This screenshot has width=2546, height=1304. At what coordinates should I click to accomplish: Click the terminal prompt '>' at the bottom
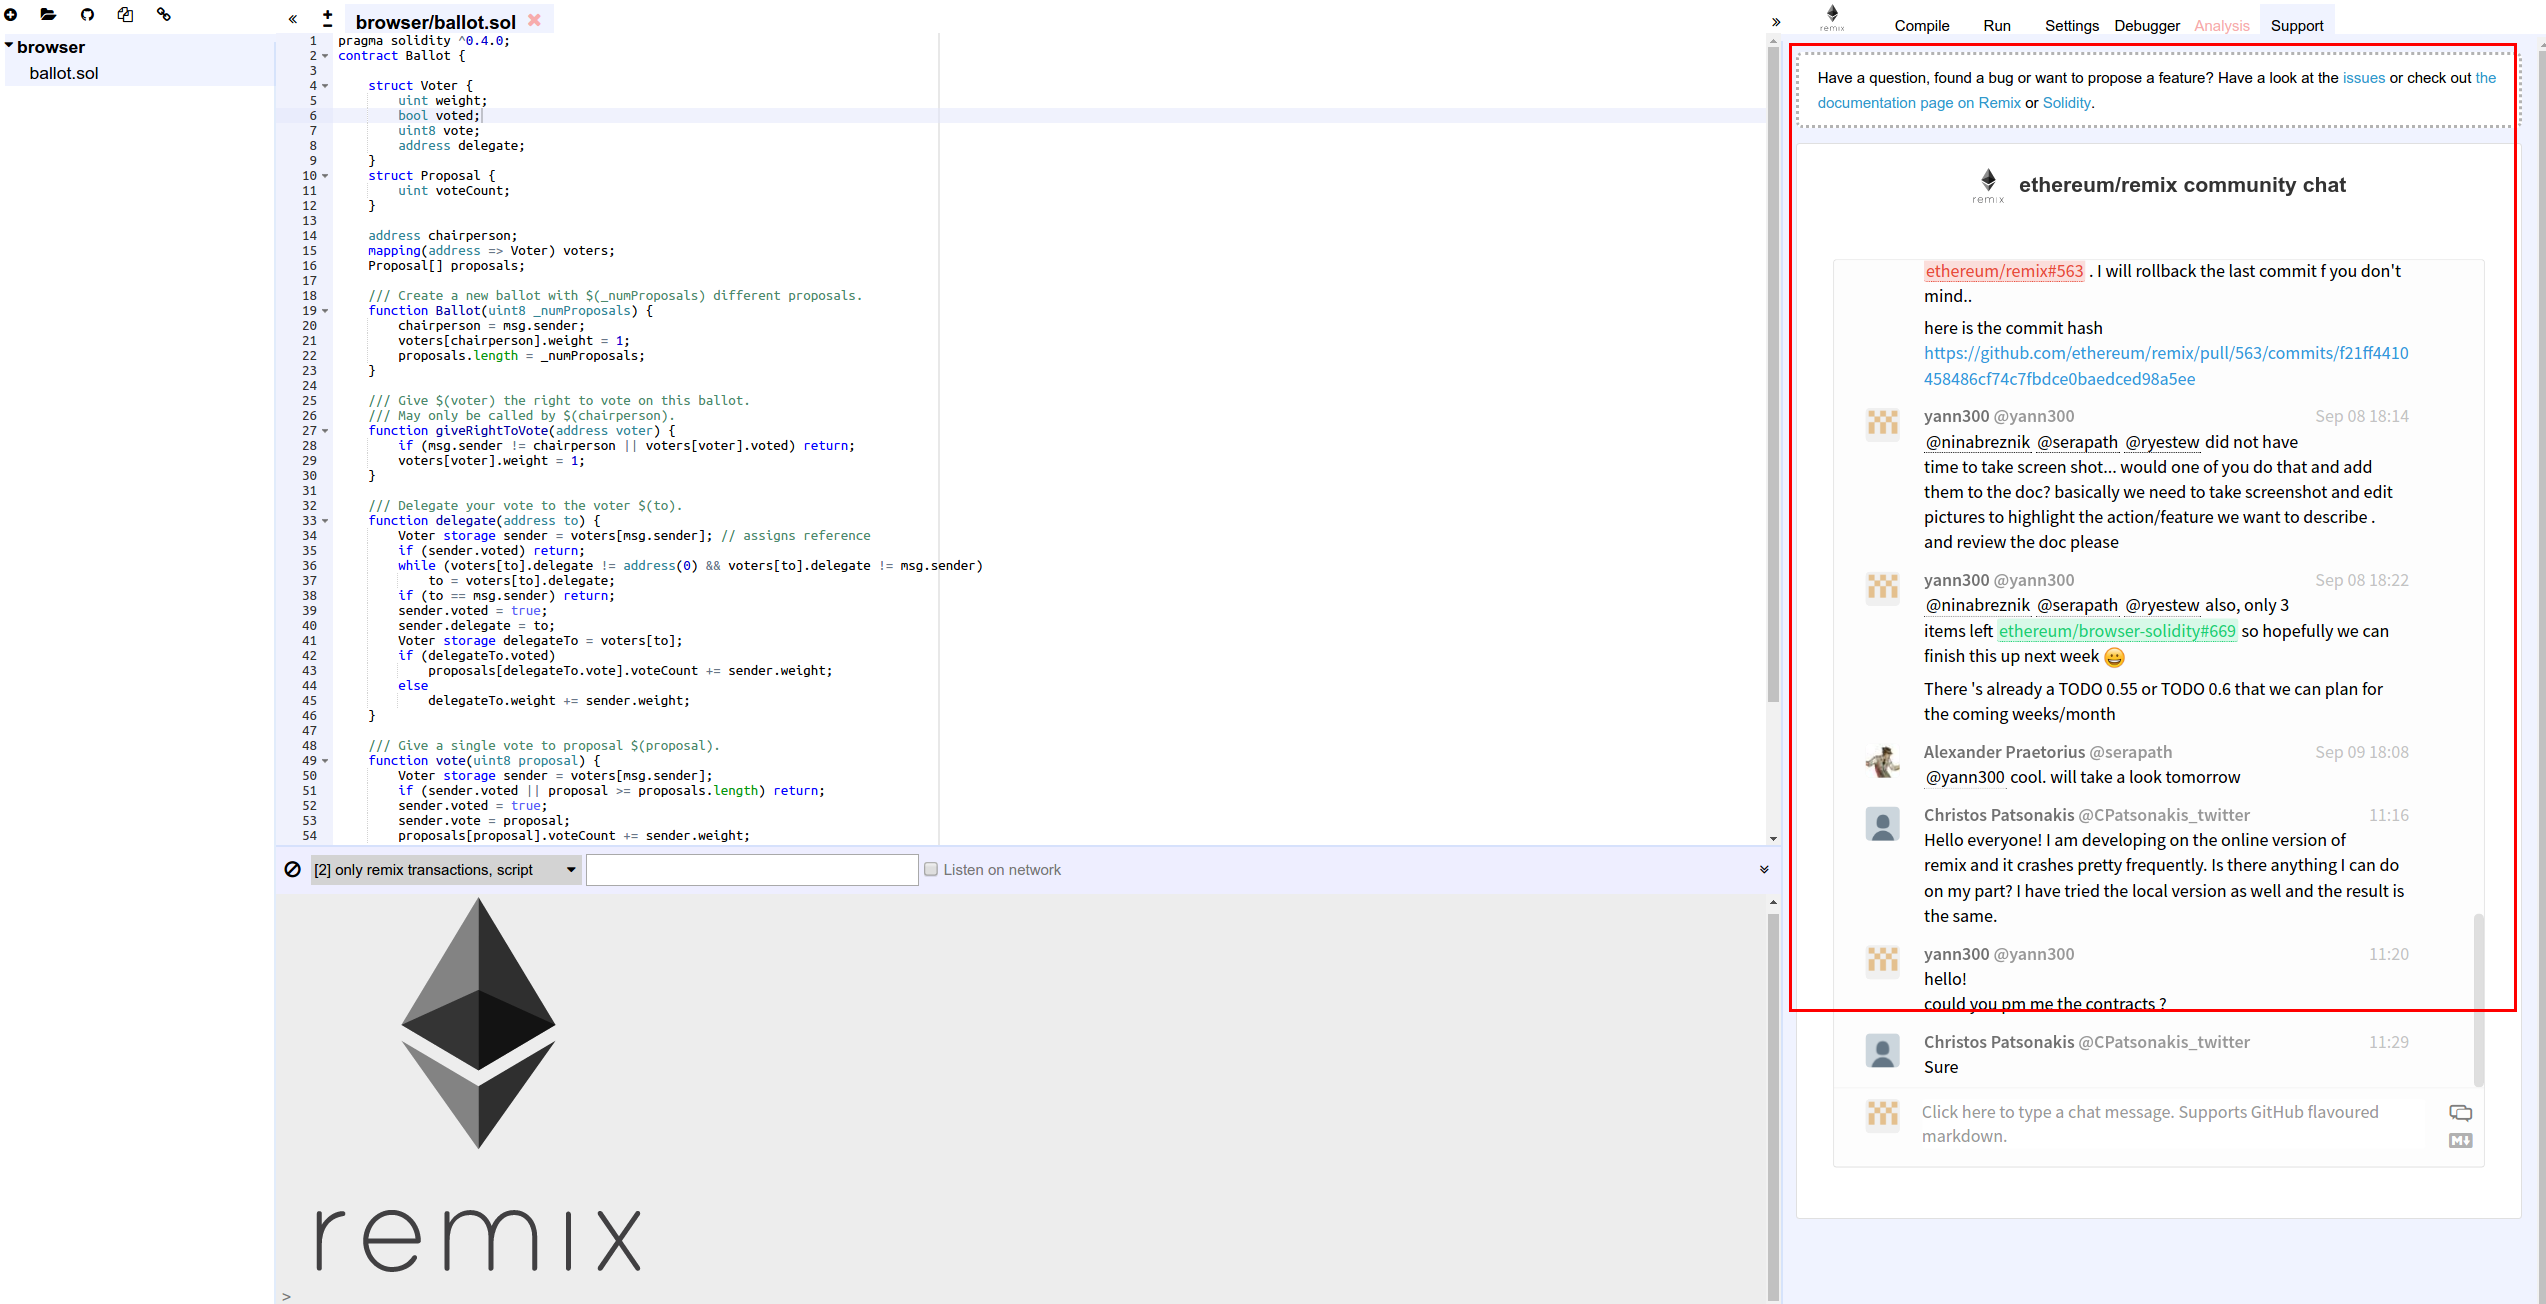[287, 1296]
